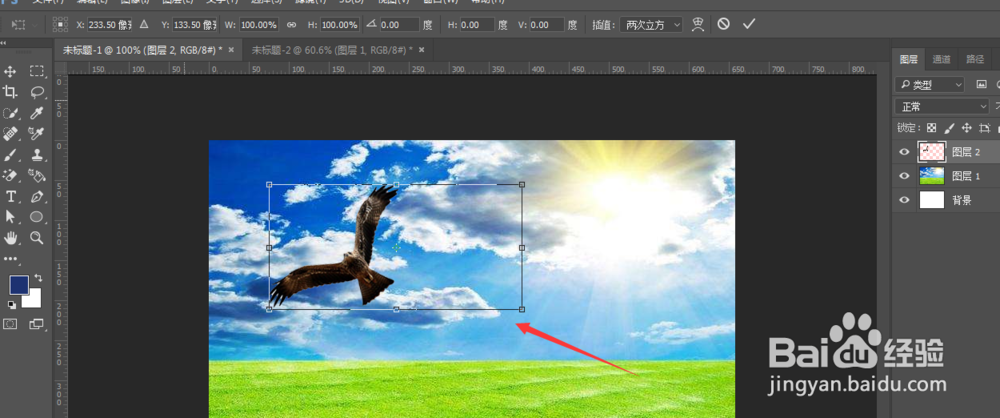This screenshot has width=1000, height=418.
Task: Switch to the 图层 panel tab
Action: click(x=908, y=59)
